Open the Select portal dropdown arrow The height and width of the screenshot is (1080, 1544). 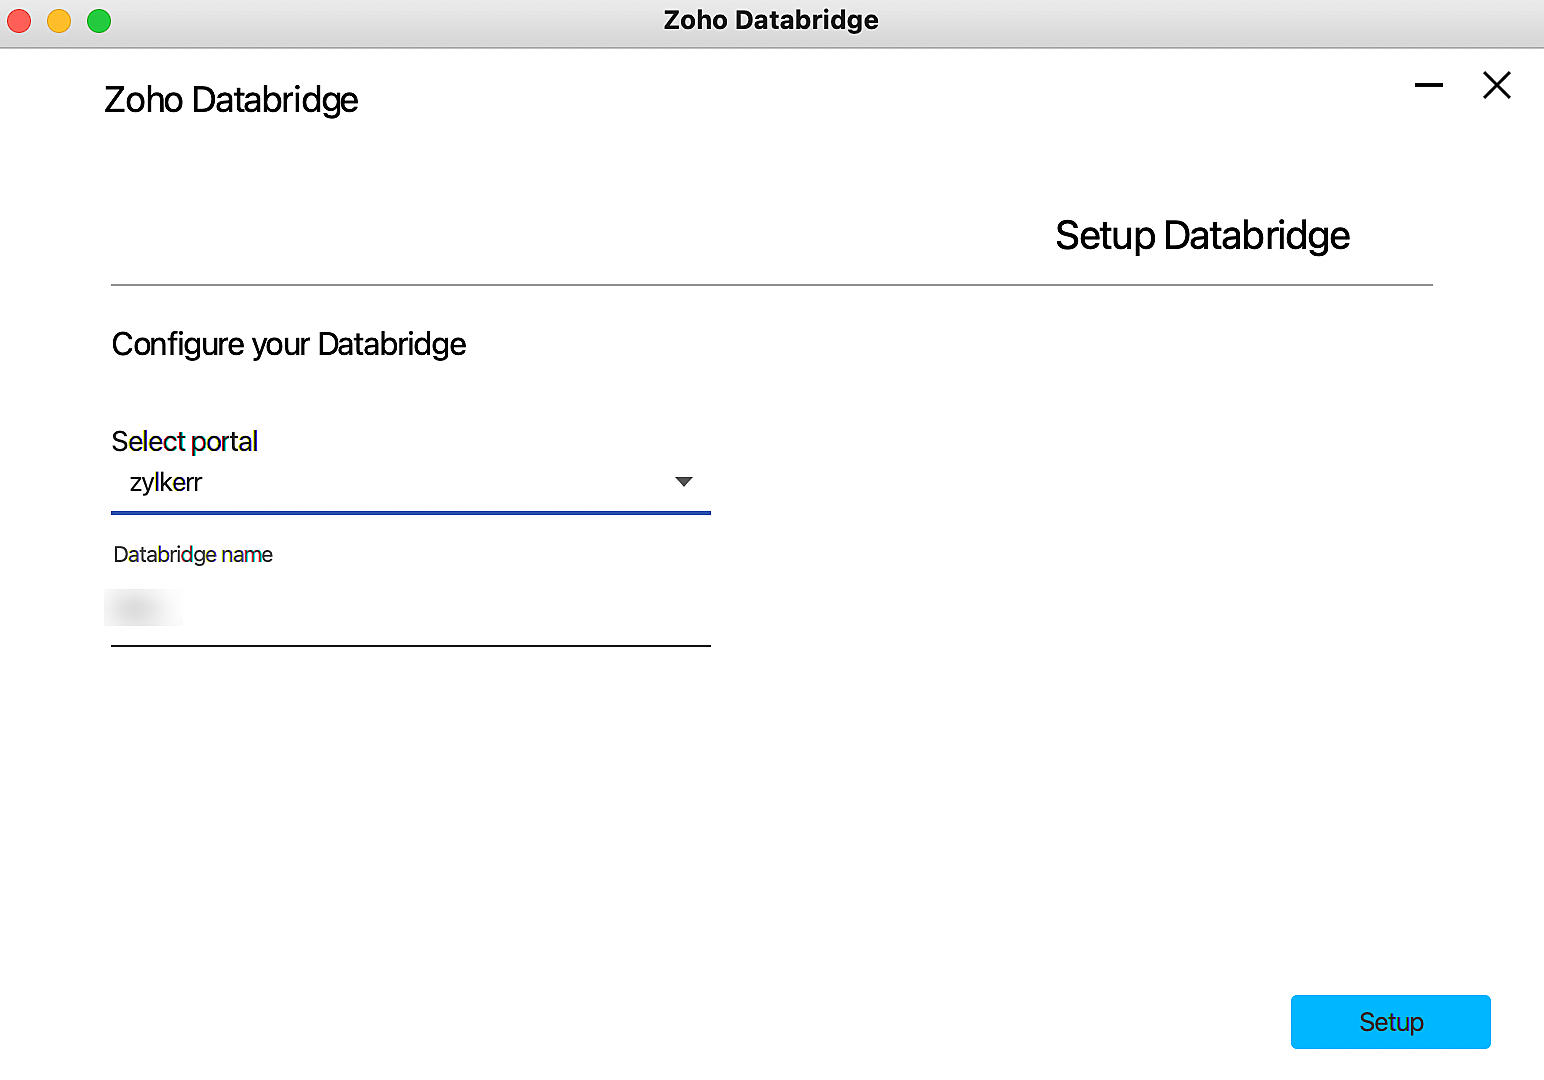pyautogui.click(x=684, y=482)
